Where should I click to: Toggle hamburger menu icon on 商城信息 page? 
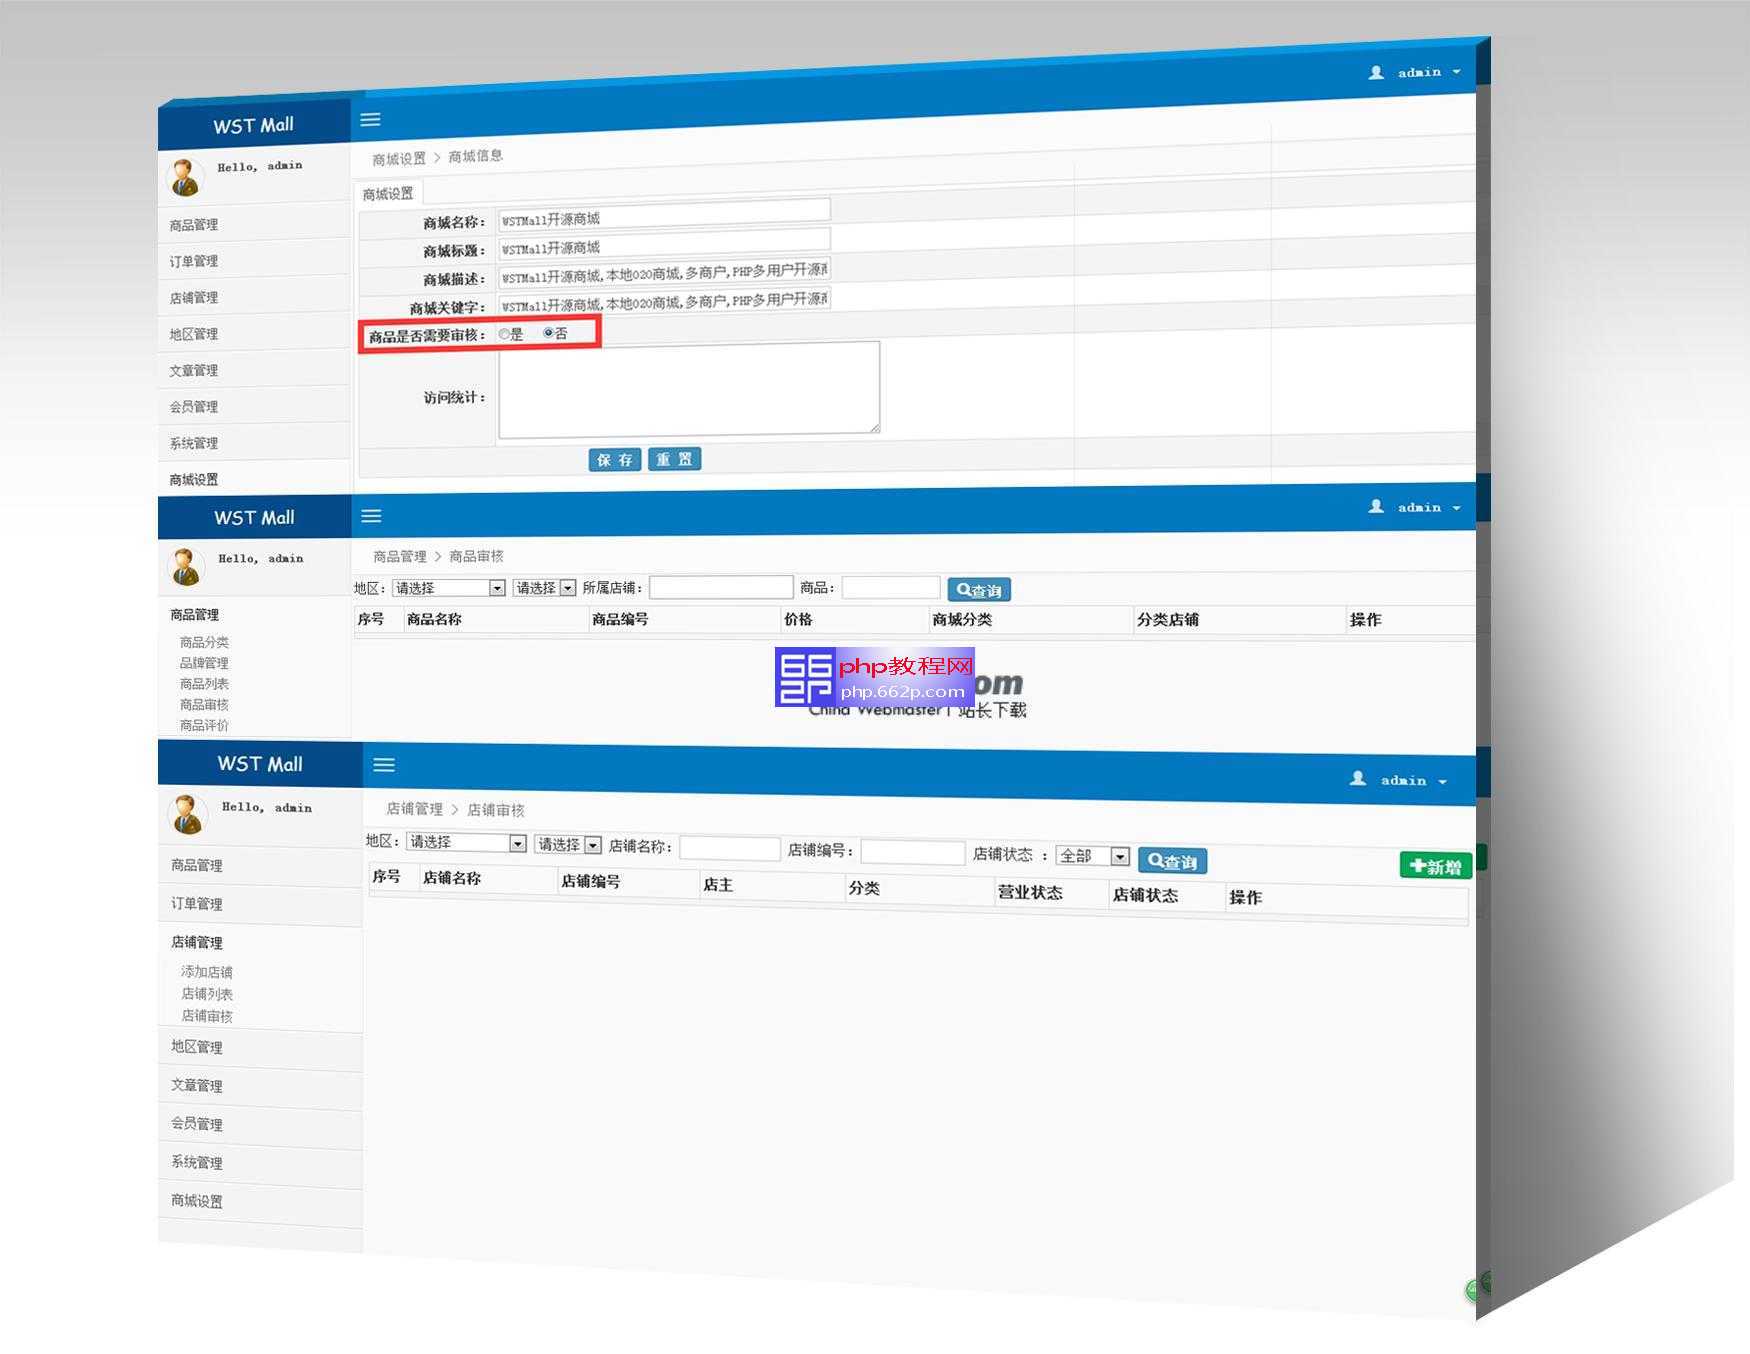pyautogui.click(x=370, y=120)
